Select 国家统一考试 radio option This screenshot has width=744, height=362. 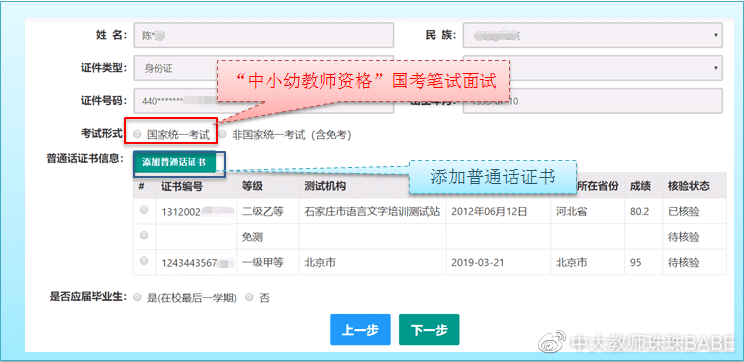tap(137, 135)
